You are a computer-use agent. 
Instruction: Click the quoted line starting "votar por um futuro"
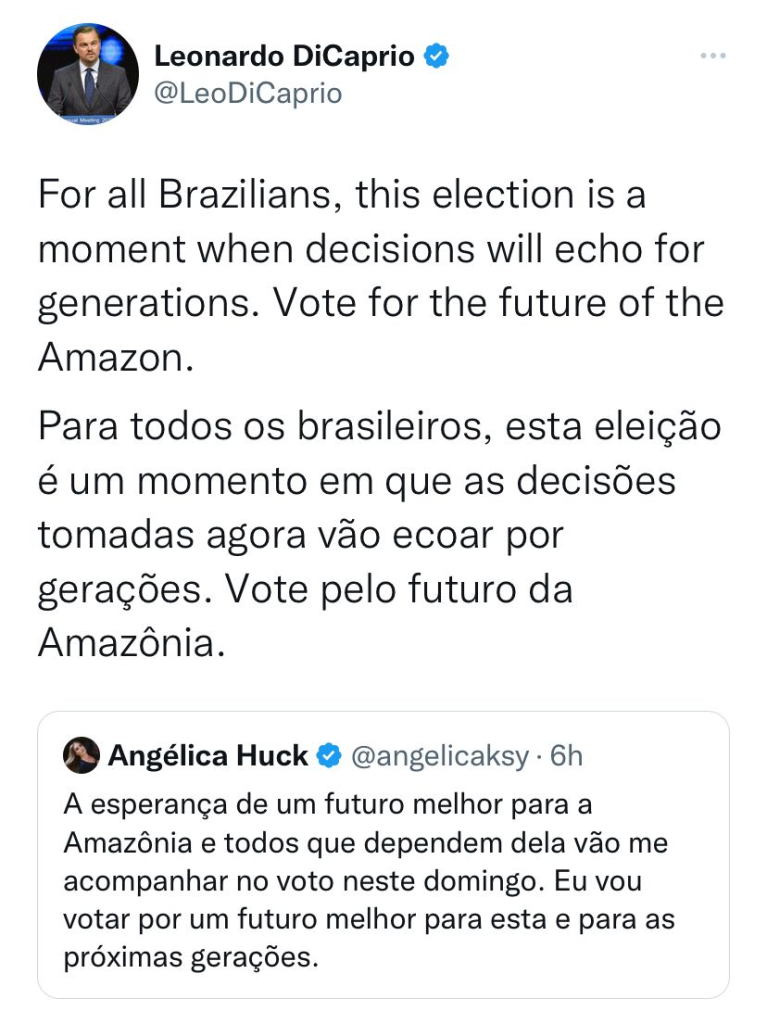pyautogui.click(x=369, y=919)
